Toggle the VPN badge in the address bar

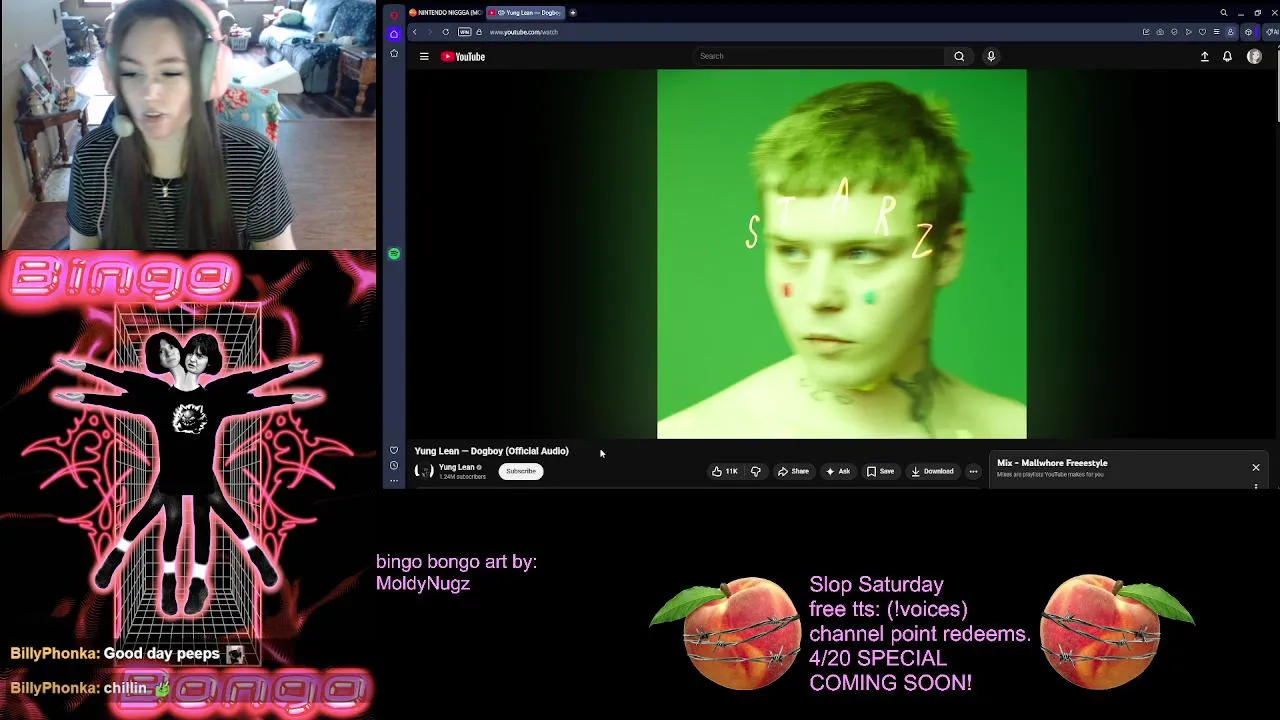tap(465, 32)
